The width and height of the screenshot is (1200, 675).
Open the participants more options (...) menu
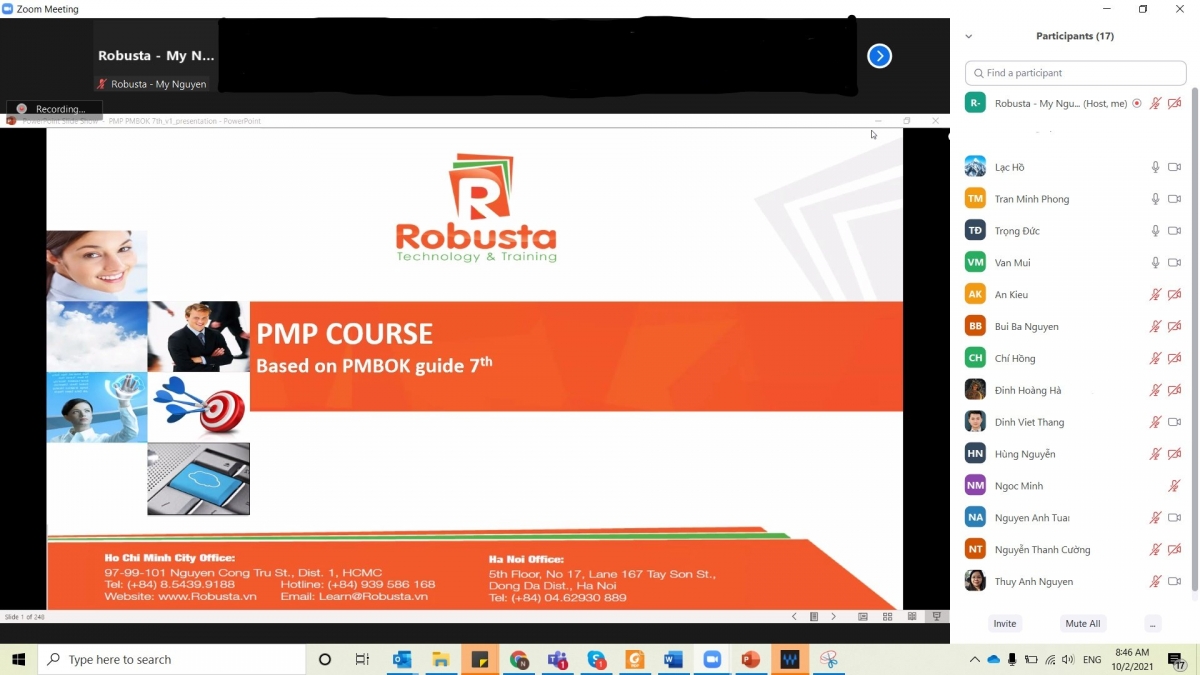tap(1153, 623)
